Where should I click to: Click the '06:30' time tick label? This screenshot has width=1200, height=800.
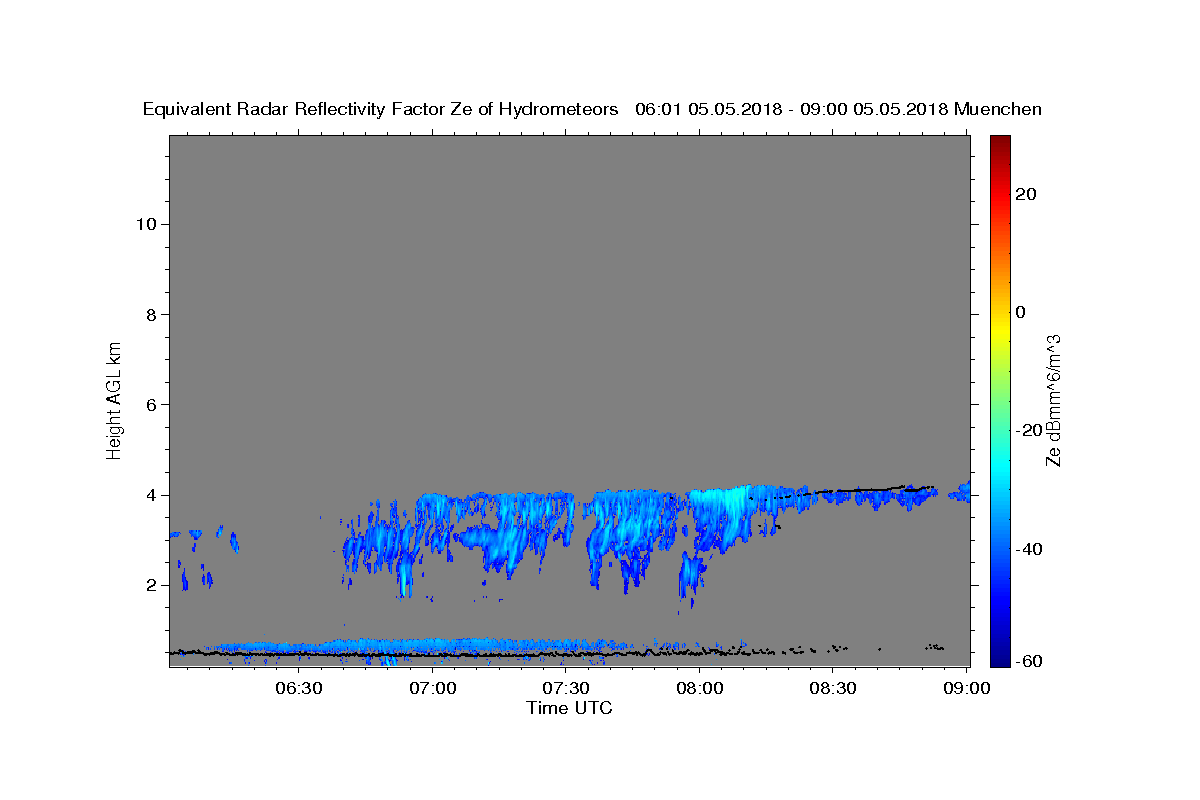(x=300, y=688)
